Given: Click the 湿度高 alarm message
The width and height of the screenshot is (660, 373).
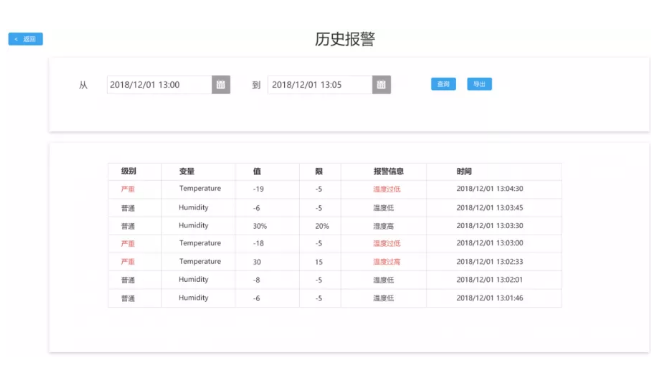Looking at the screenshot, I should [383, 226].
